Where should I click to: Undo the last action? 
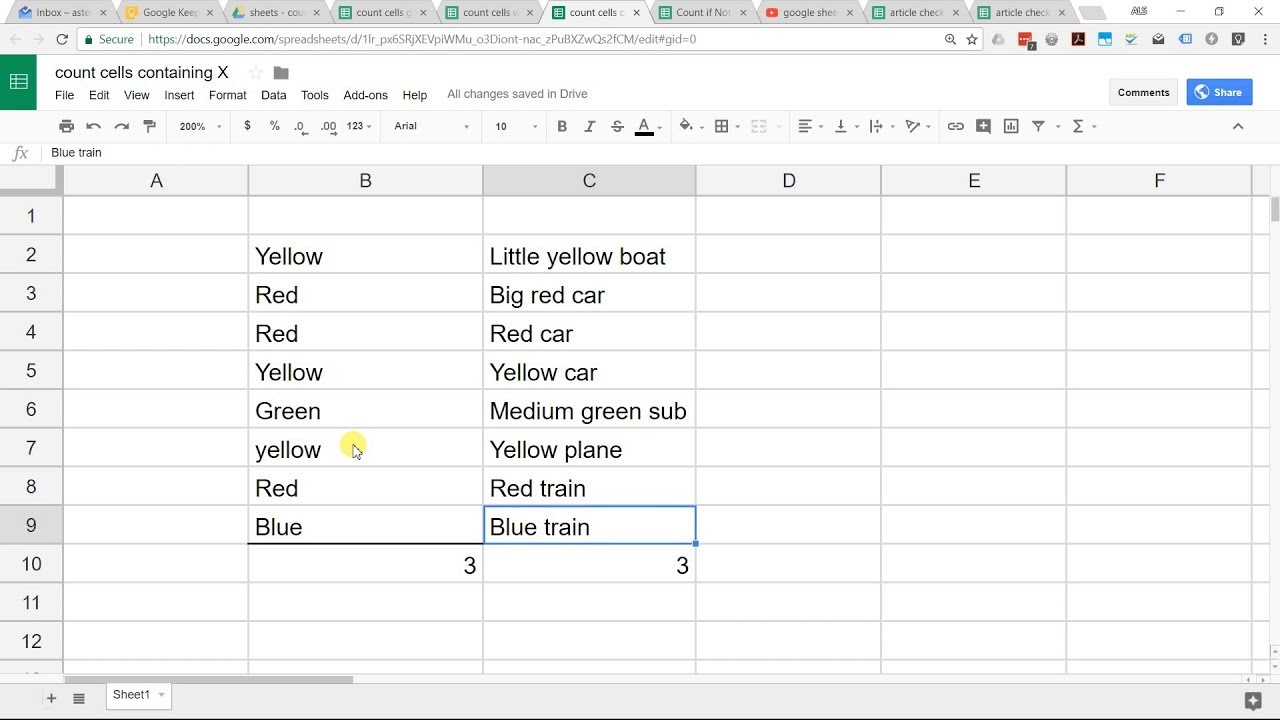(94, 126)
